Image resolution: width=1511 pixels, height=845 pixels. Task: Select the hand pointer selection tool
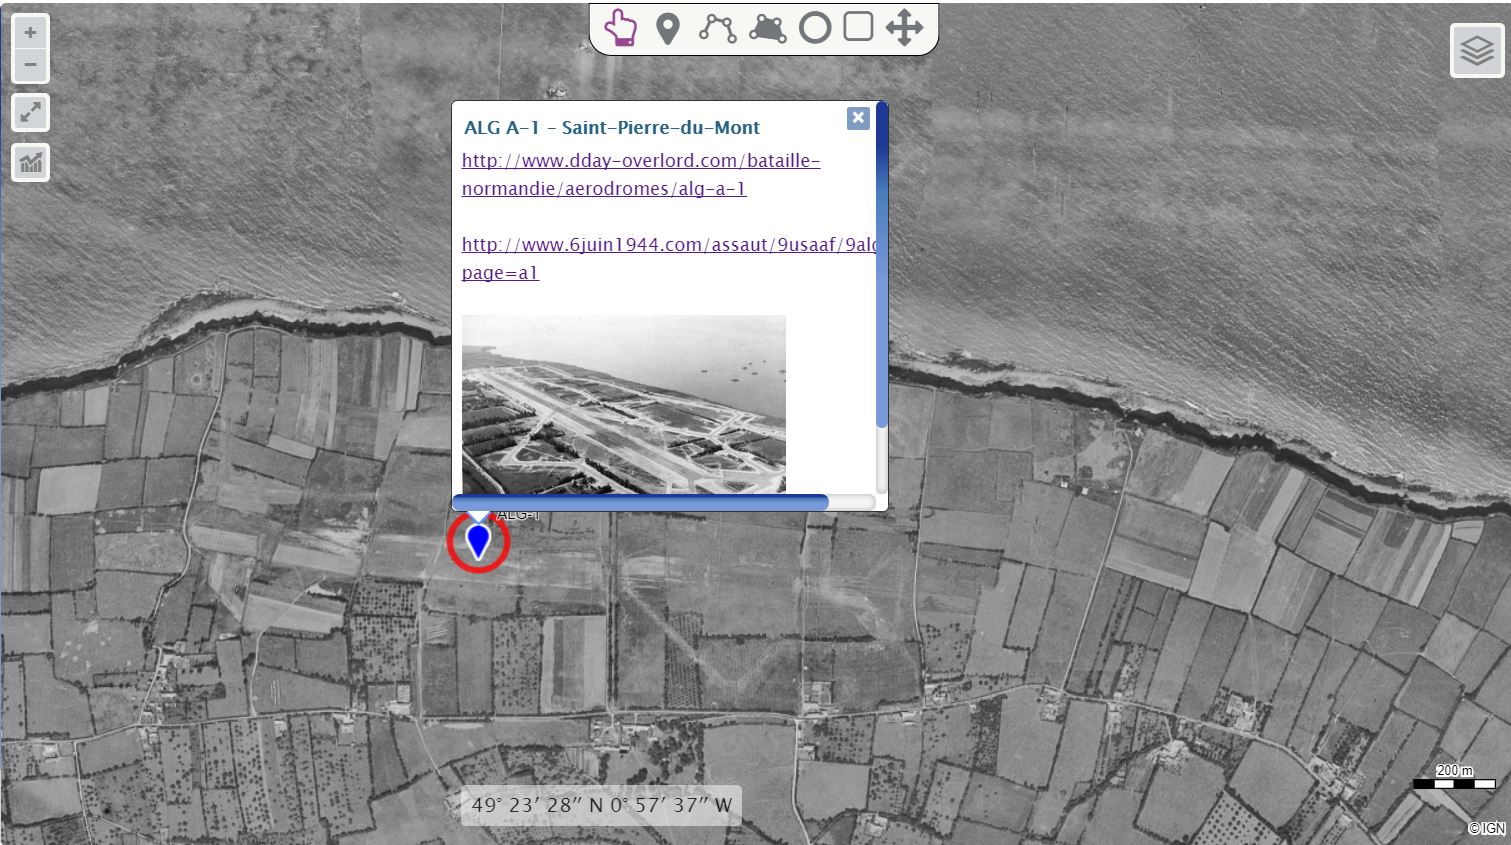pos(621,28)
